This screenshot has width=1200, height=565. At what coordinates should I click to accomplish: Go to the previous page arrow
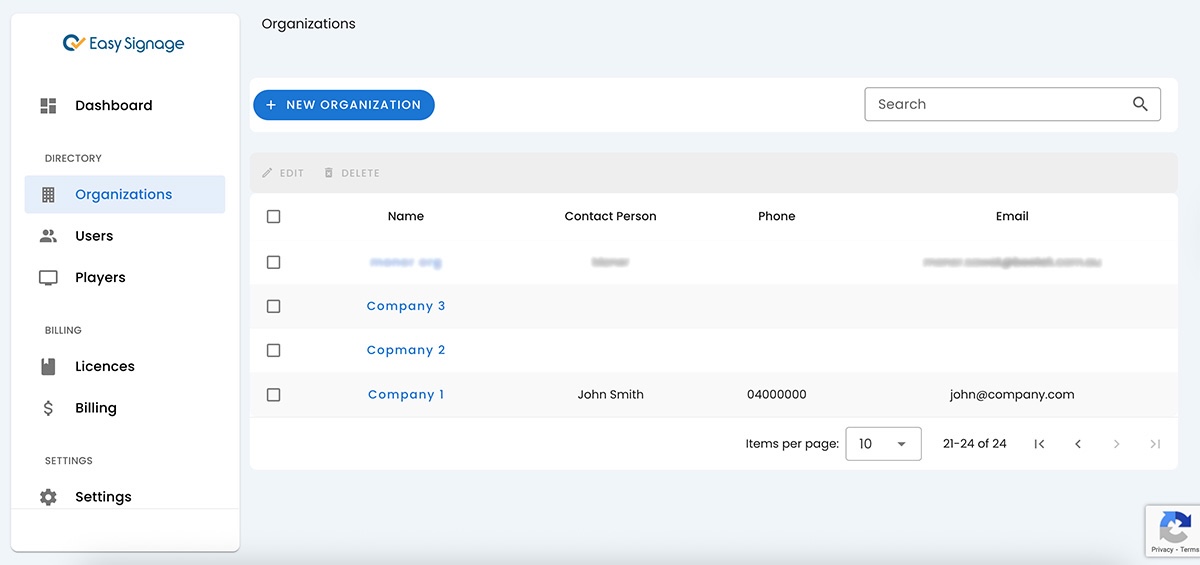pos(1078,444)
